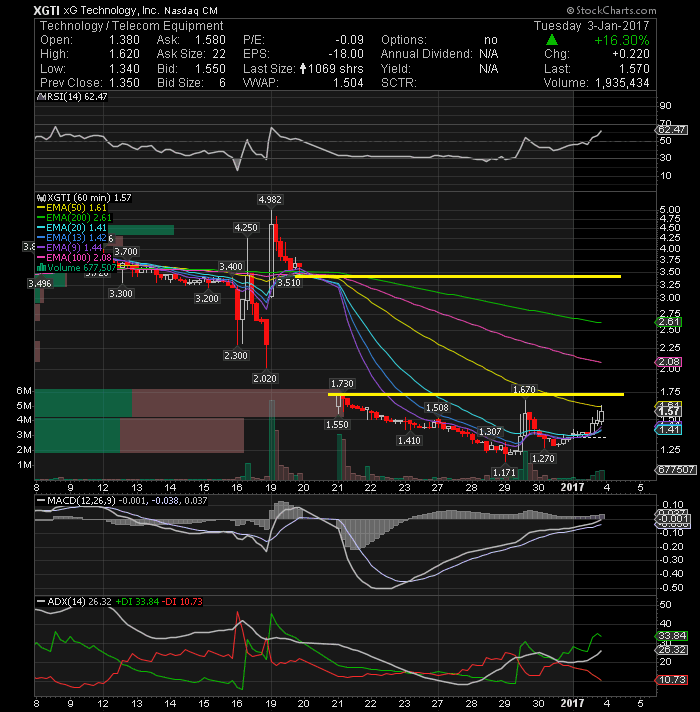Image resolution: width=700 pixels, height=712 pixels.
Task: Click the Prev Close value 1.350
Action: pyautogui.click(x=124, y=83)
